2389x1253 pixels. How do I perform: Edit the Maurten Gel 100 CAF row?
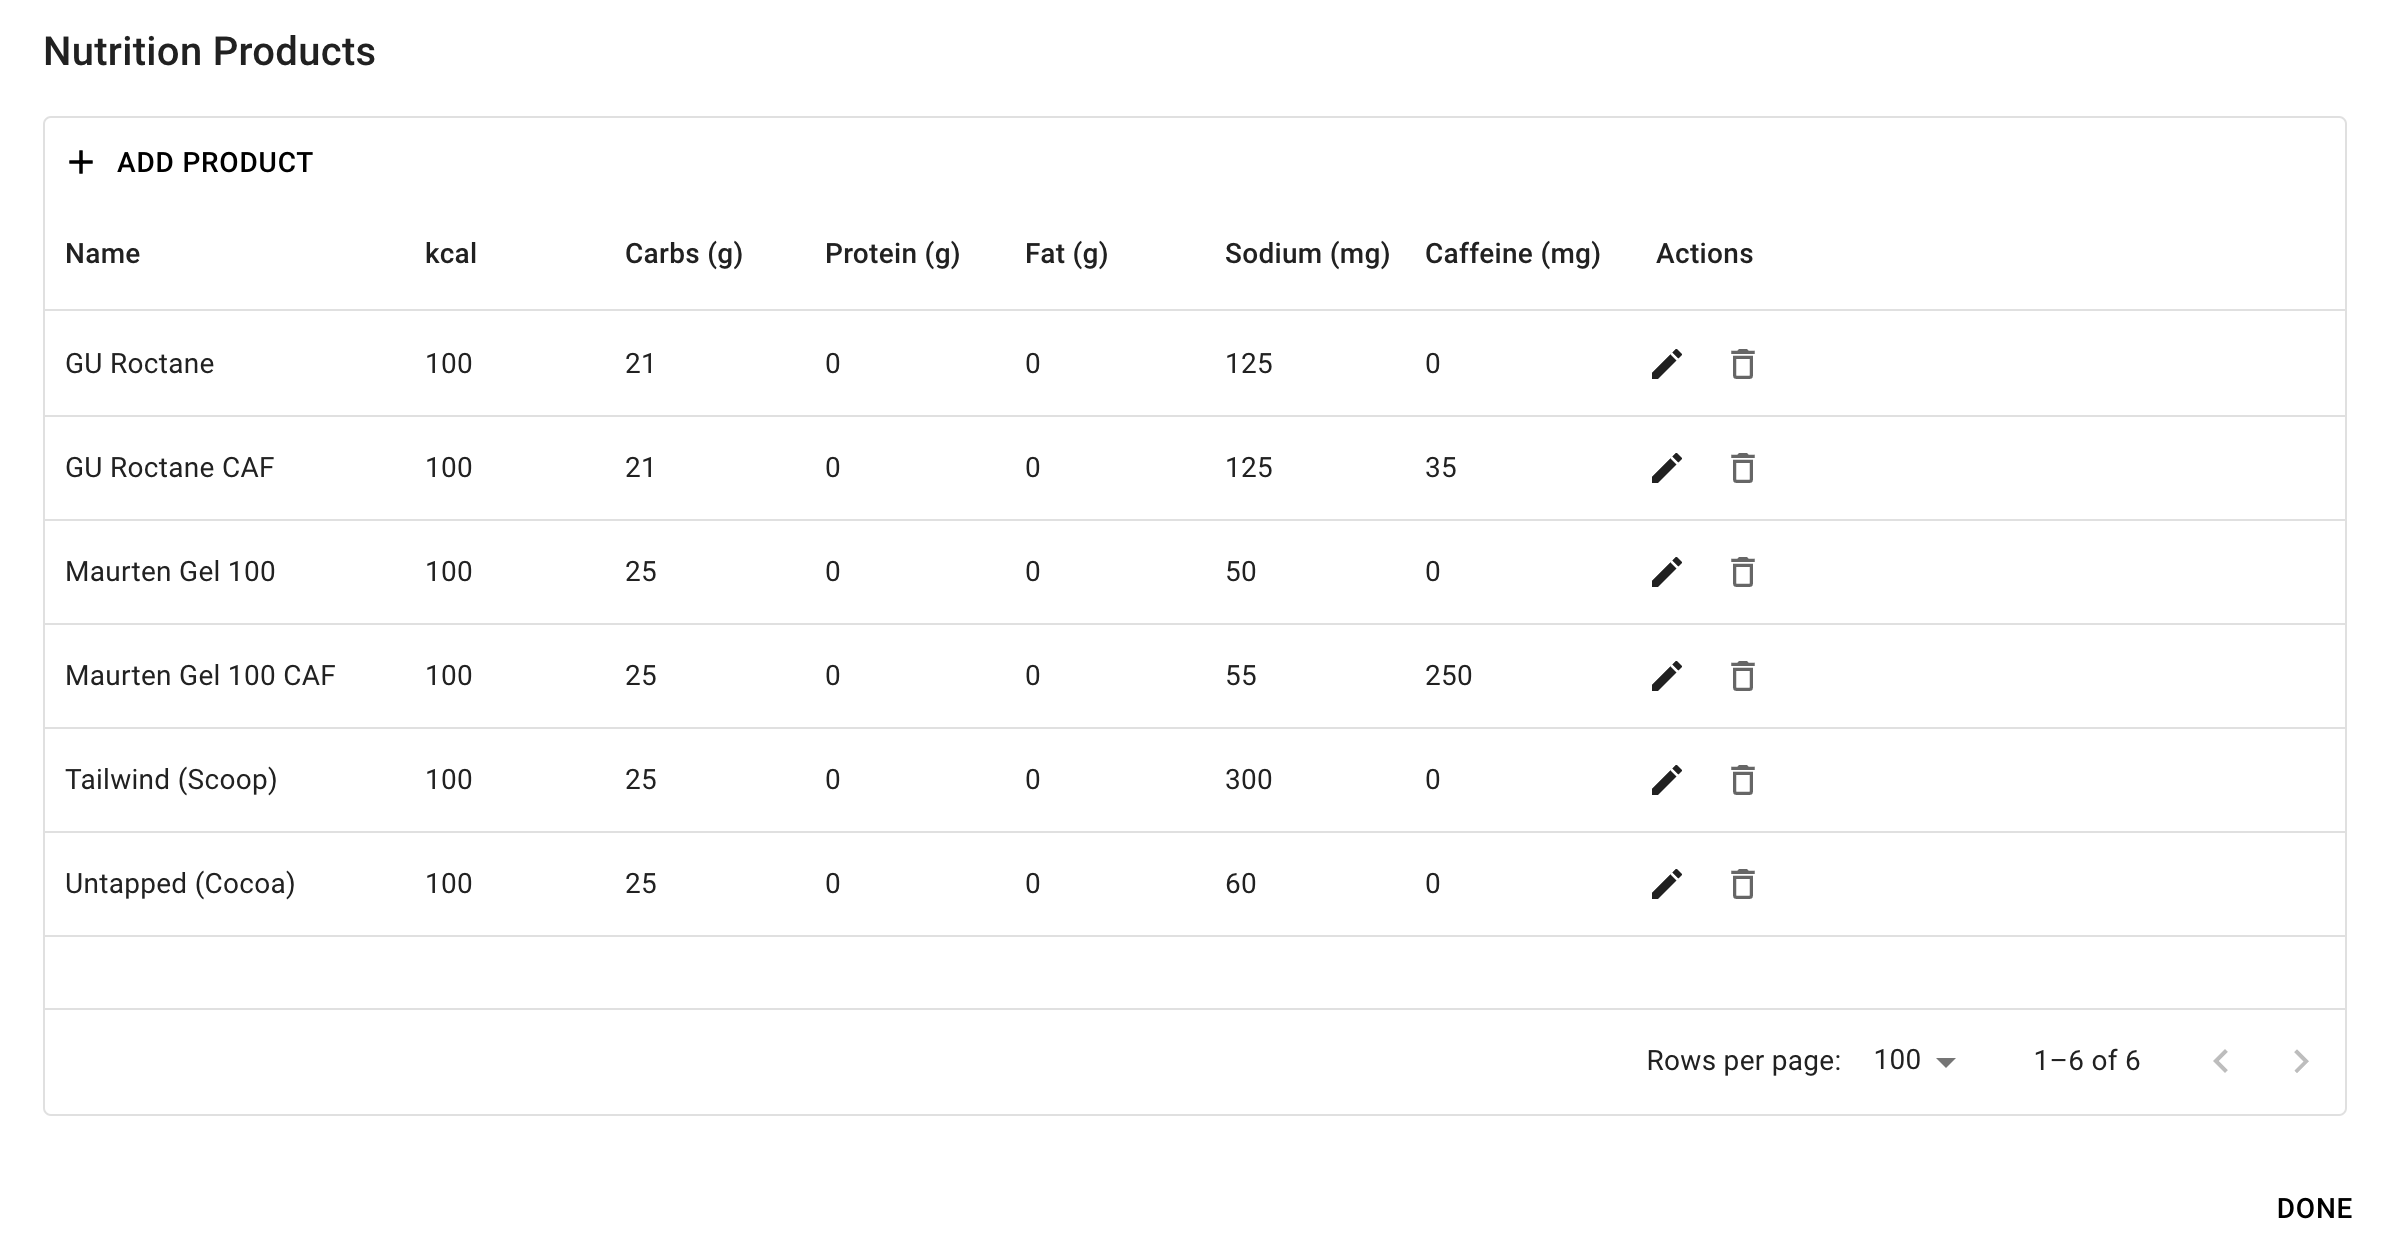(x=1667, y=675)
